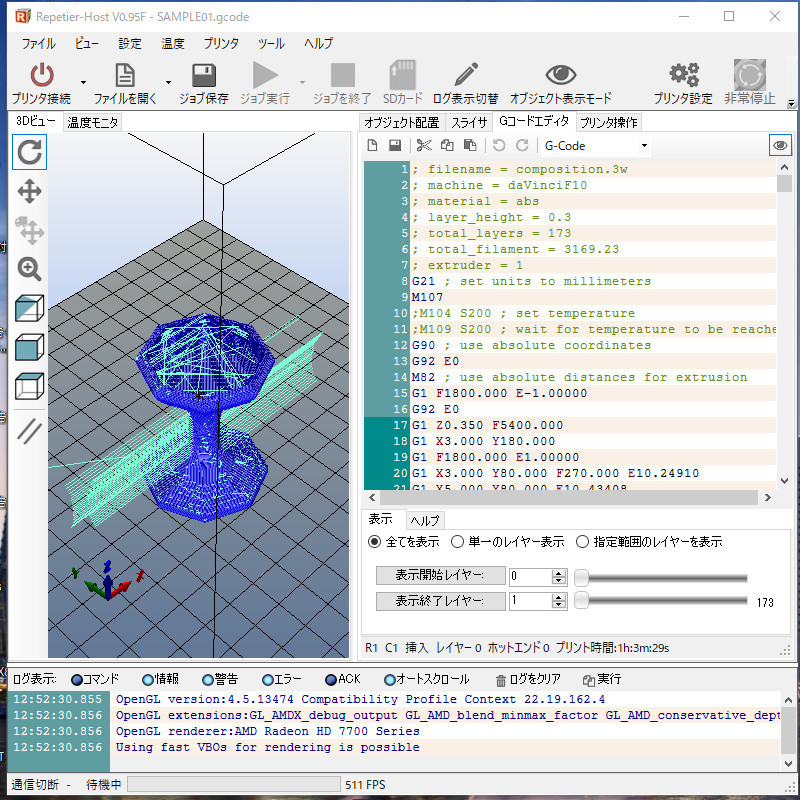Open the ヘルプ tab below editor
800x800 pixels.
425,520
